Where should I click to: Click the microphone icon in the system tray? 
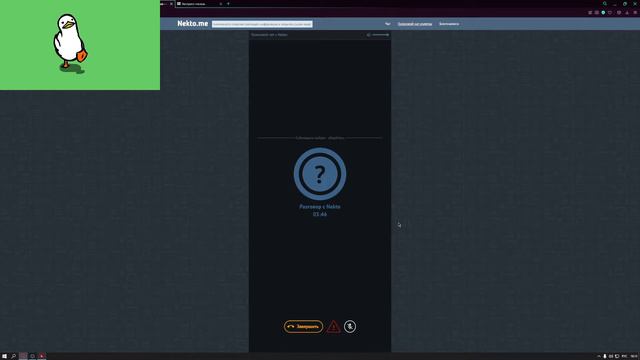[x=605, y=356]
